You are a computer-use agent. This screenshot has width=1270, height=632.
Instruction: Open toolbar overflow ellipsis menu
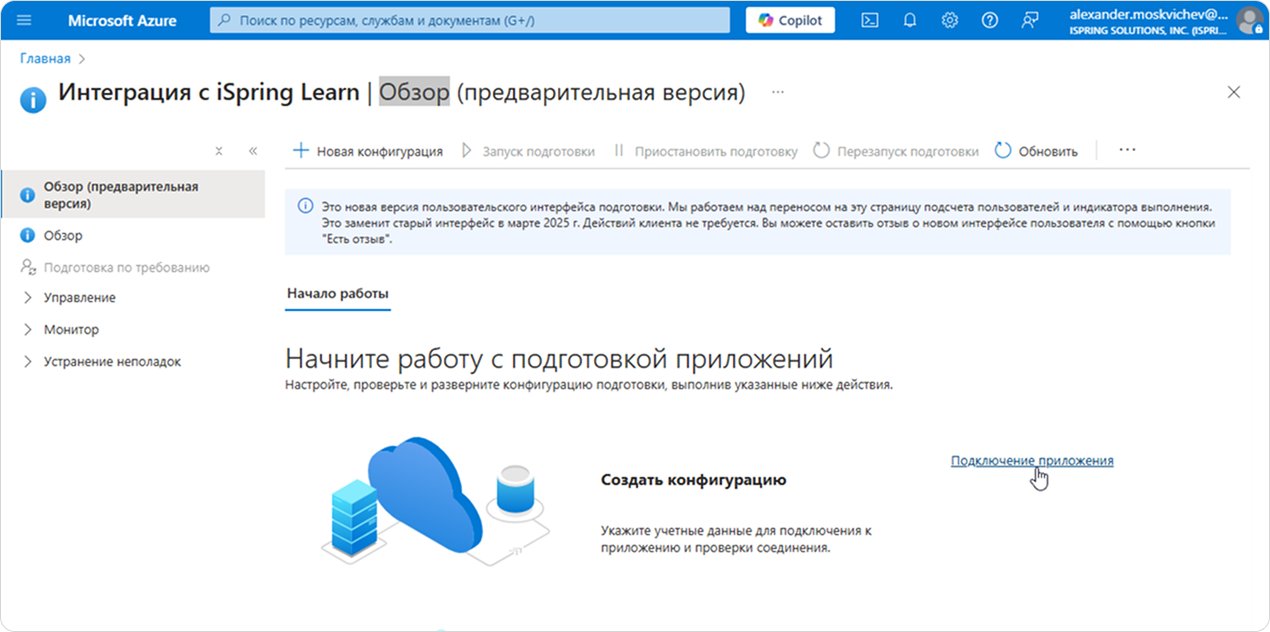(x=1128, y=150)
